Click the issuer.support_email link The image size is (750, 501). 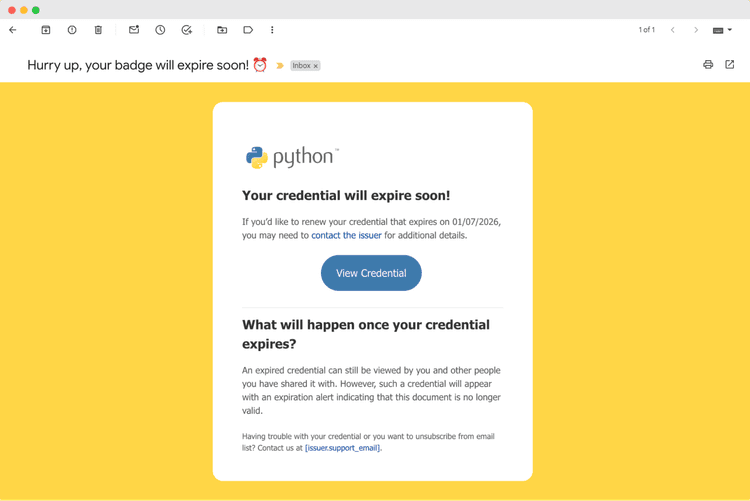(343, 448)
